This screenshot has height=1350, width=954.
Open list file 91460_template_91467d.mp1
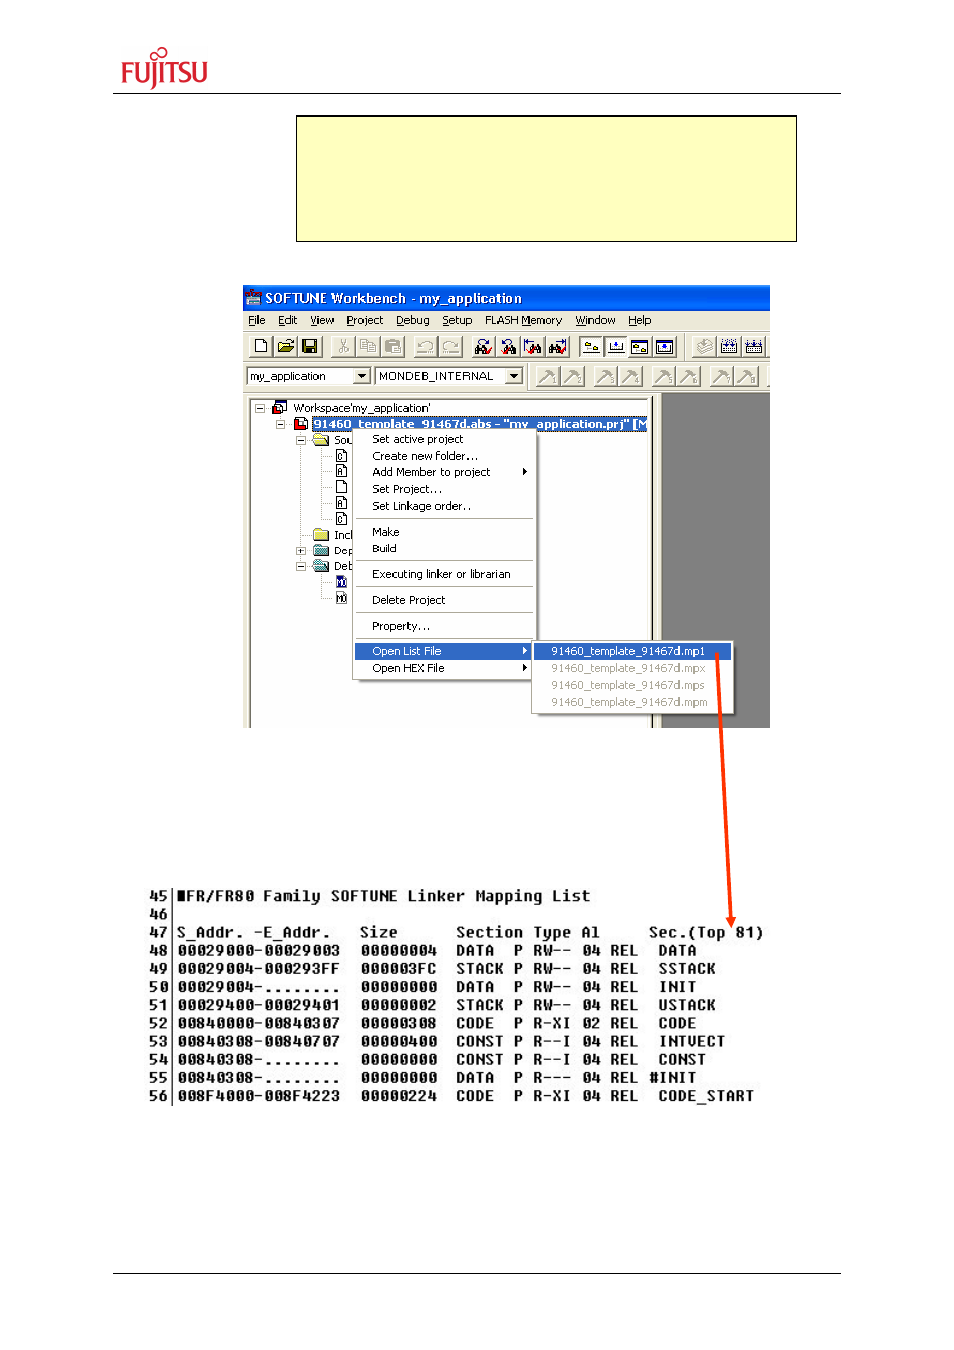pyautogui.click(x=633, y=651)
